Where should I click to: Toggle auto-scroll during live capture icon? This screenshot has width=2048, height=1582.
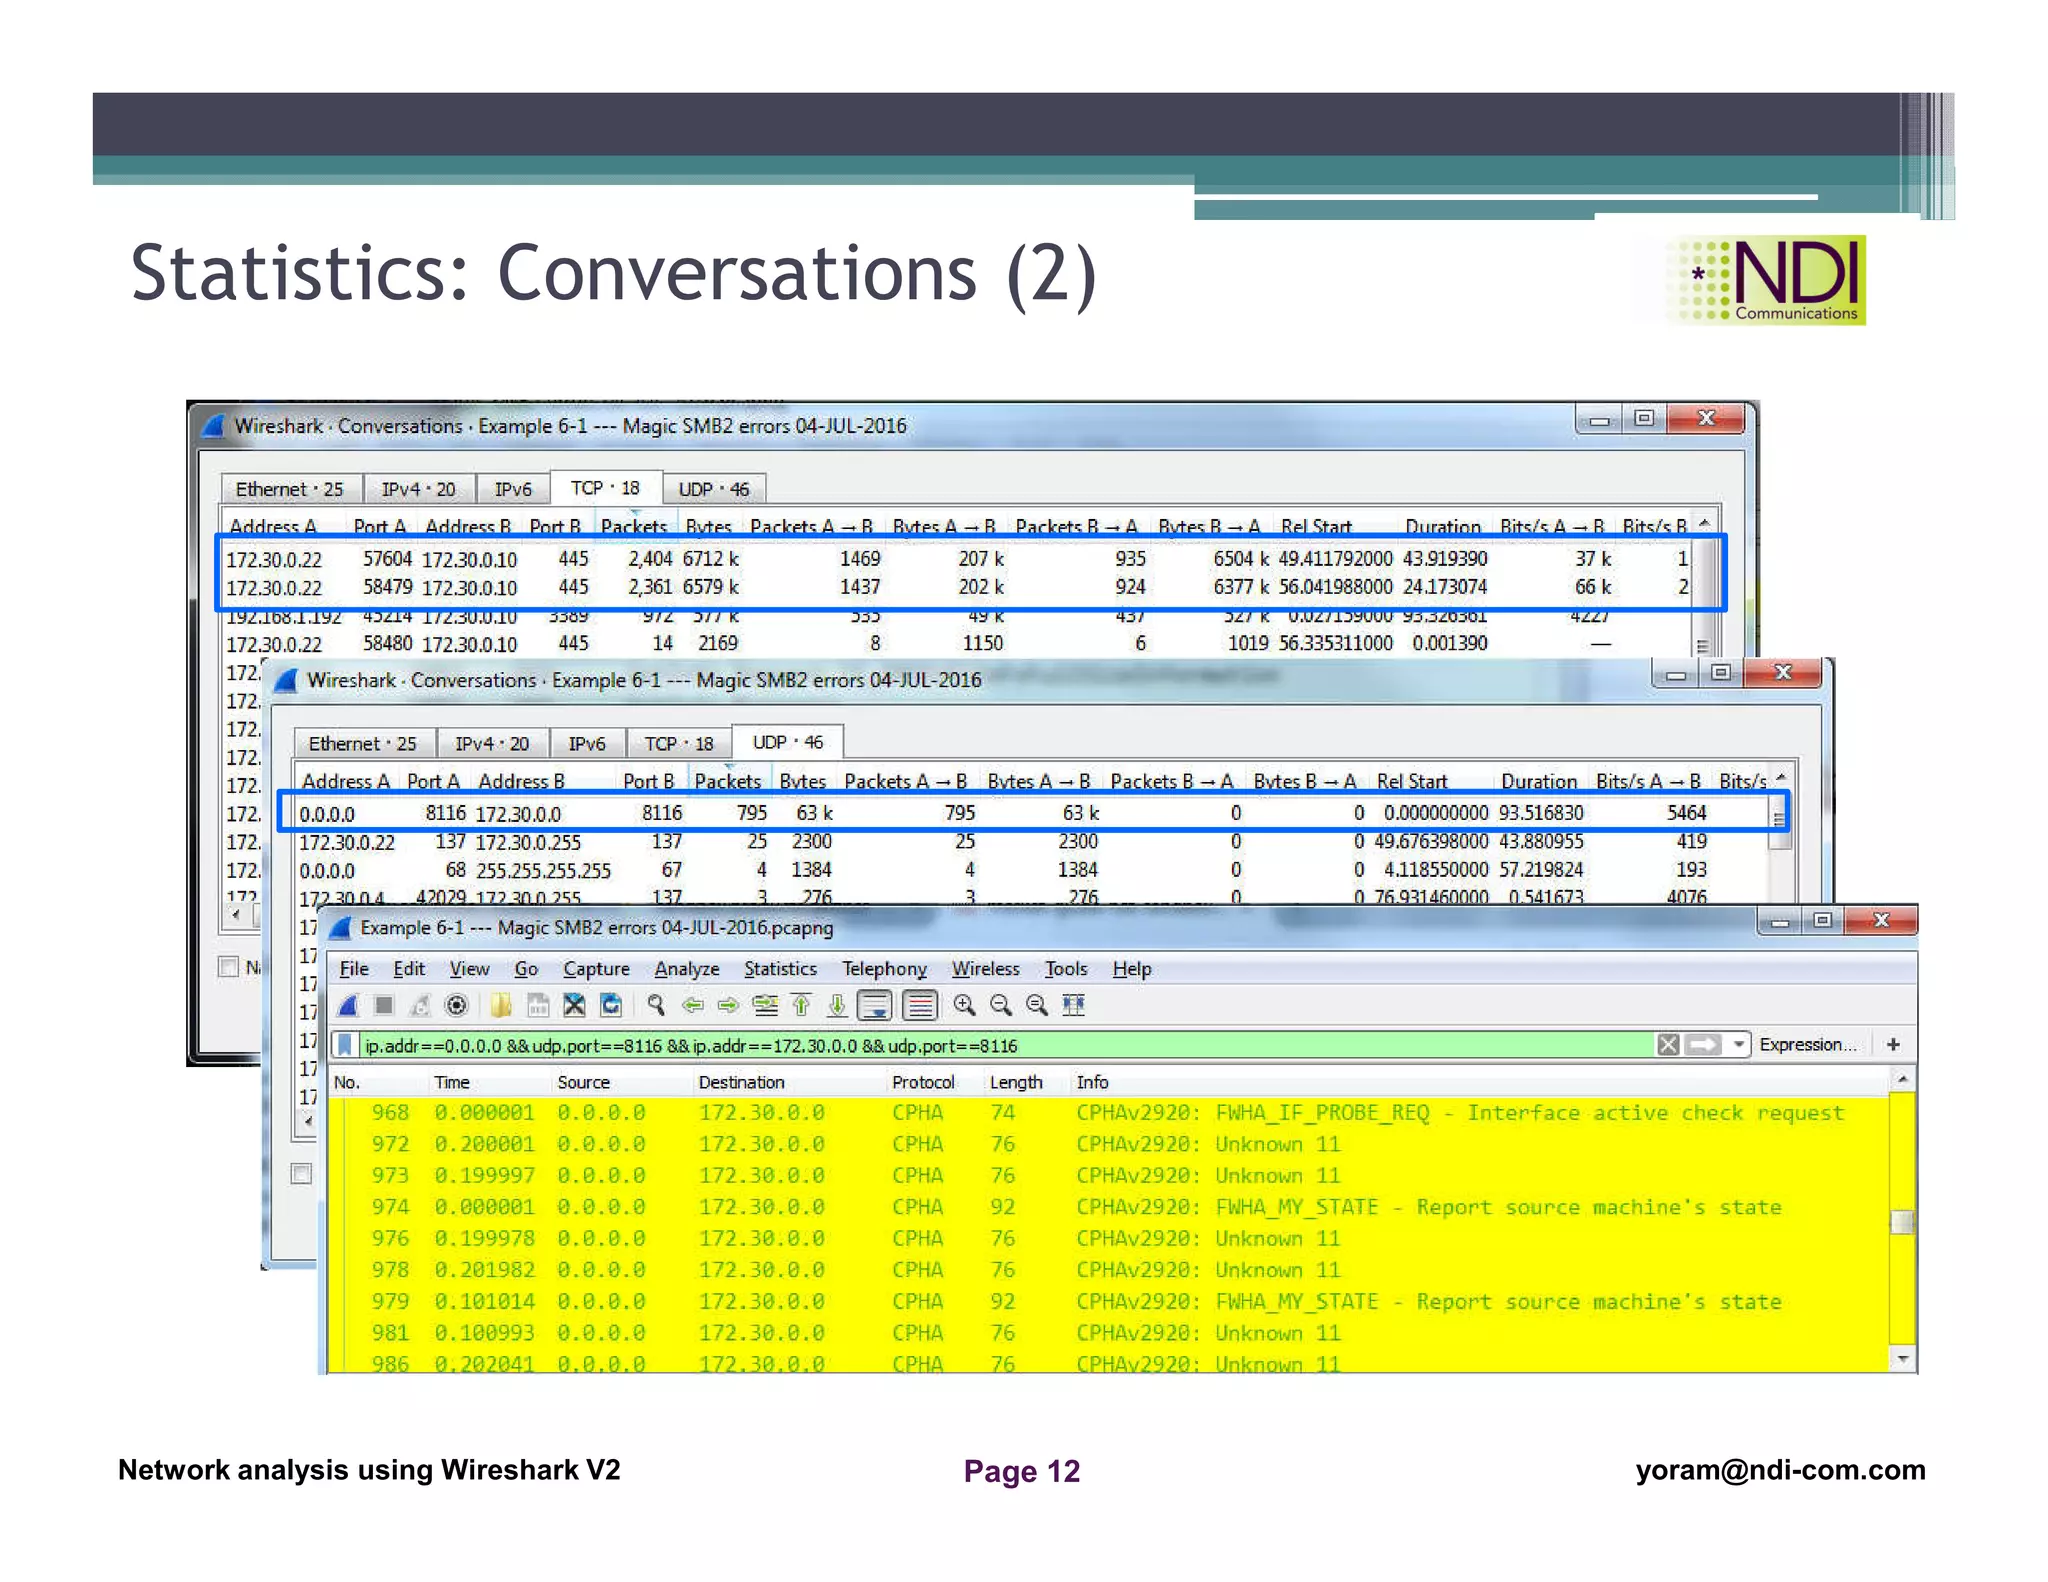(x=876, y=1006)
